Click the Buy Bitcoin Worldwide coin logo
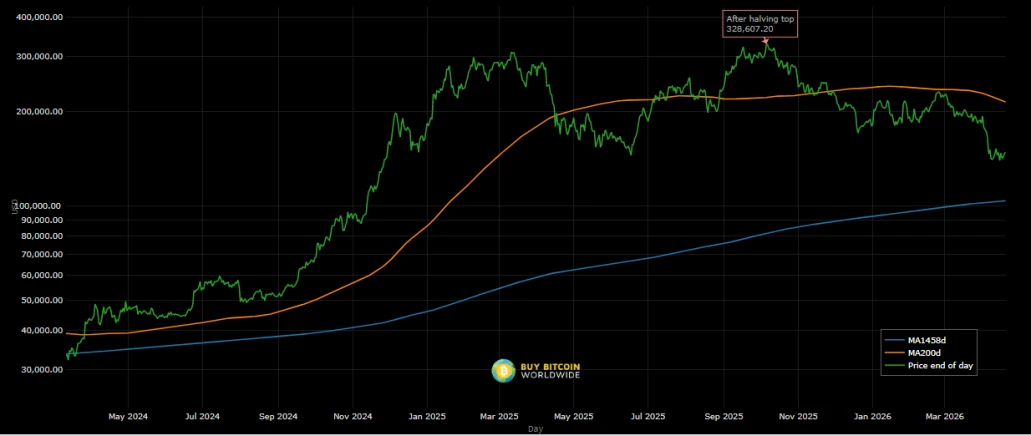This screenshot has height=436, width=1031. 503,371
